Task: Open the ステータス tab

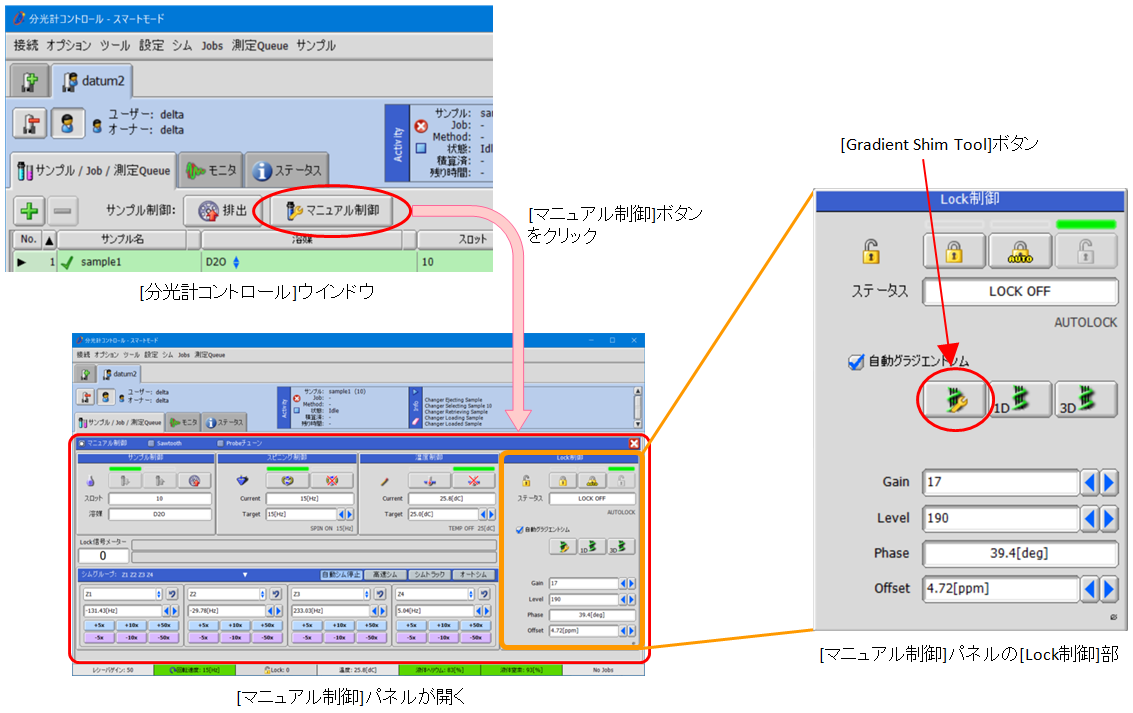Action: [287, 171]
